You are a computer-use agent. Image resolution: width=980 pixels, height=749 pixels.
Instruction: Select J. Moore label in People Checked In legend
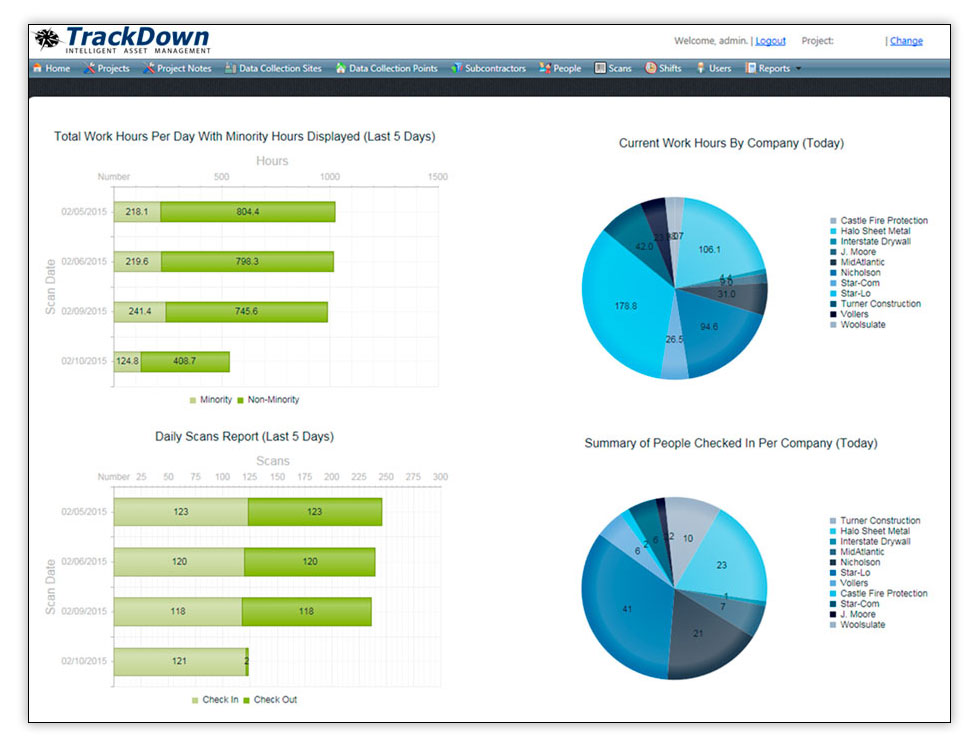coord(858,614)
